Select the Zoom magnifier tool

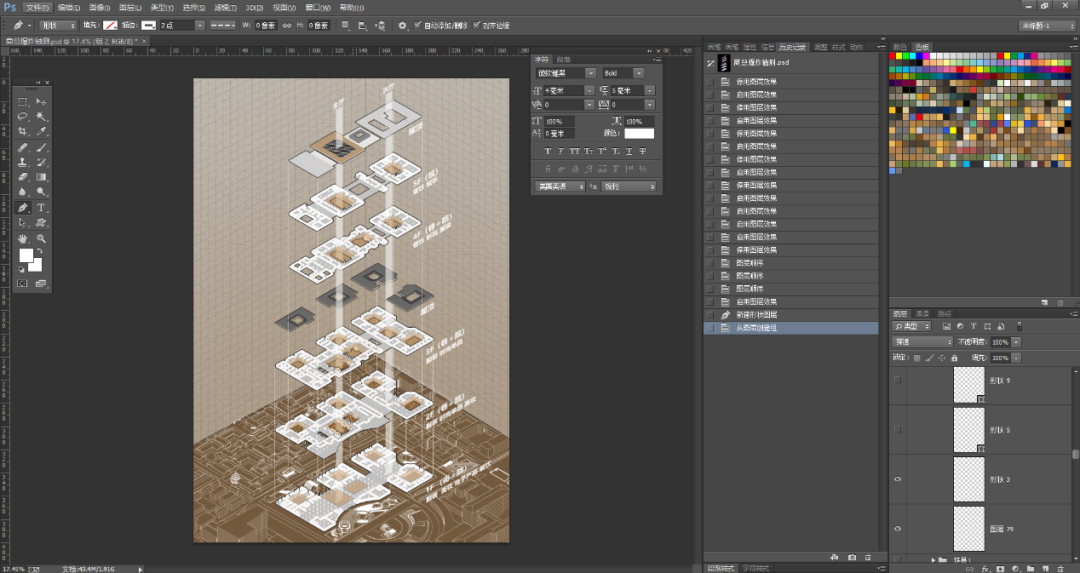coord(41,238)
